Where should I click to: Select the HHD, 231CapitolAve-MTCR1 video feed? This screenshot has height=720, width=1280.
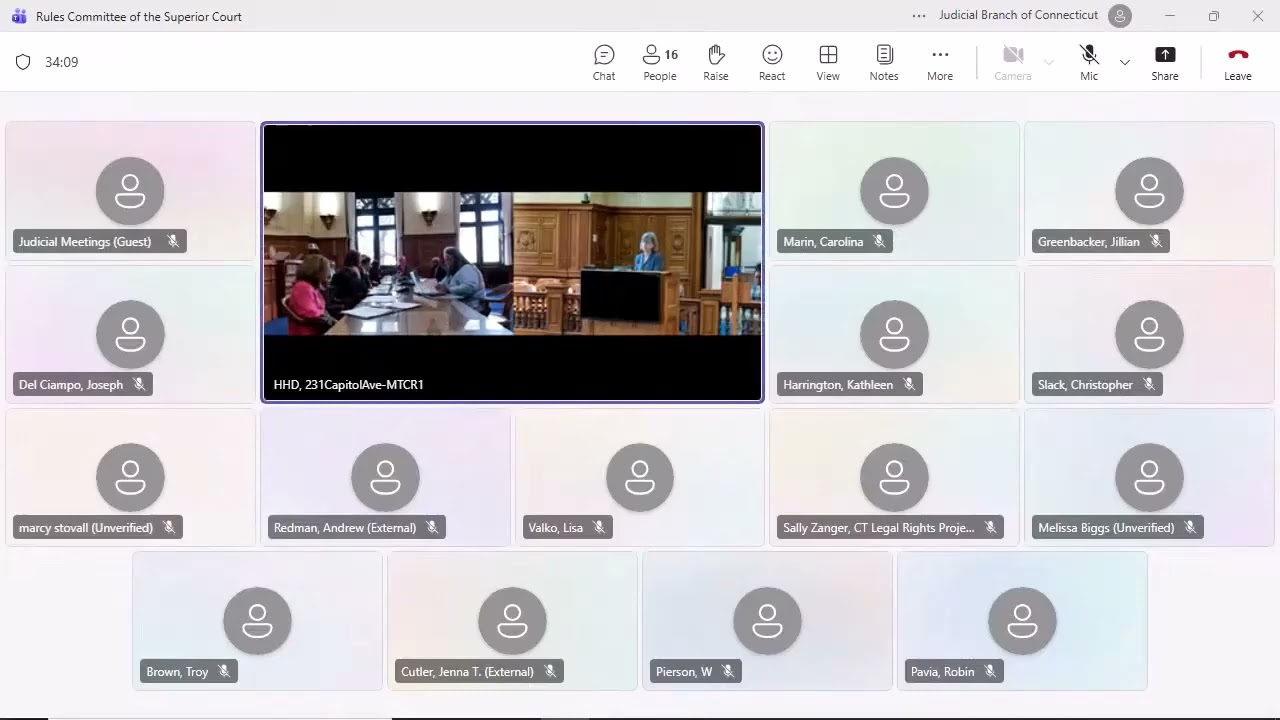512,263
